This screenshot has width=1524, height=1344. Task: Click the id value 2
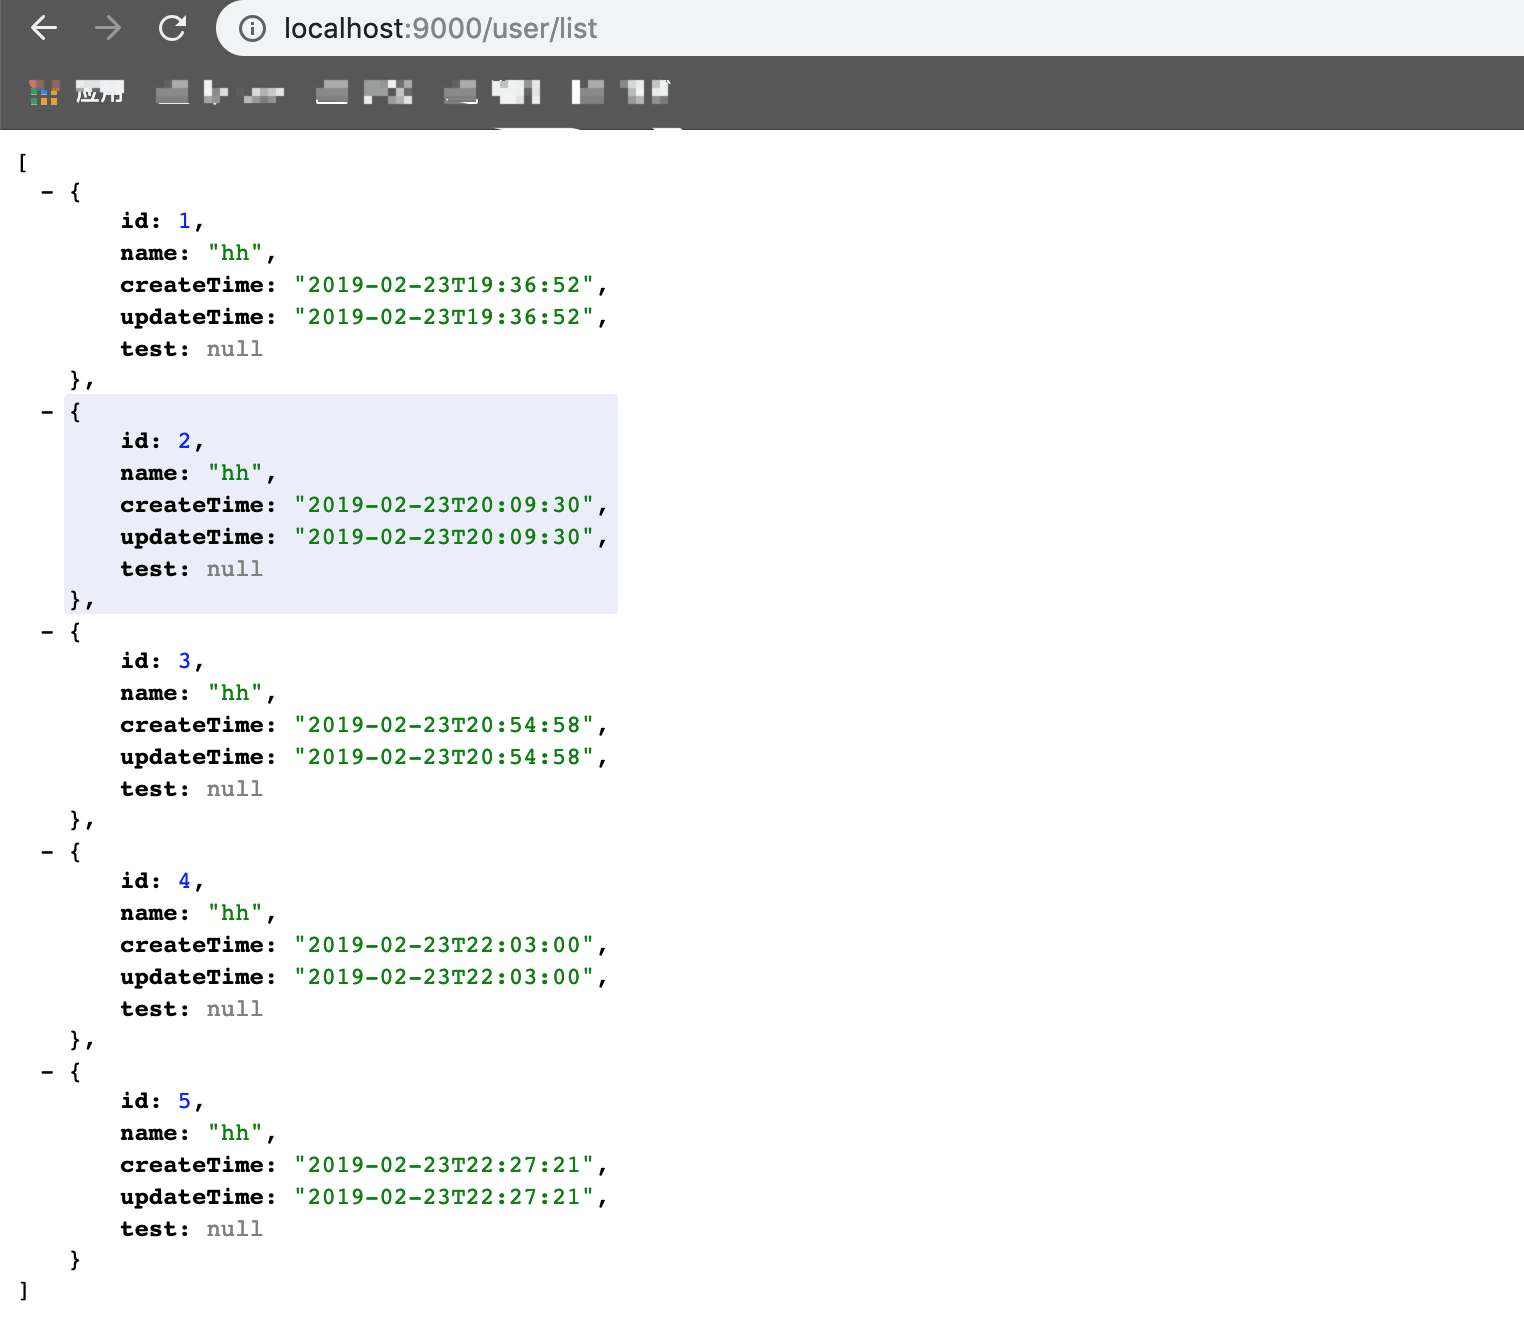[x=184, y=441]
